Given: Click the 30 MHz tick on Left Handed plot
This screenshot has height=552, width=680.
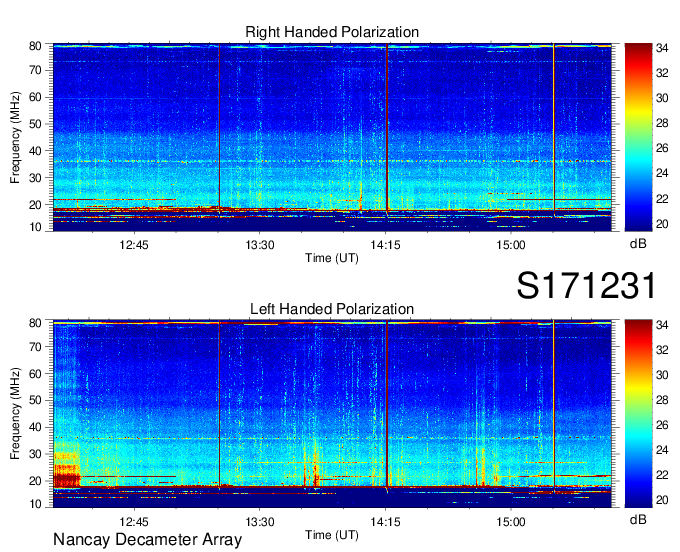Looking at the screenshot, I should 35,454.
